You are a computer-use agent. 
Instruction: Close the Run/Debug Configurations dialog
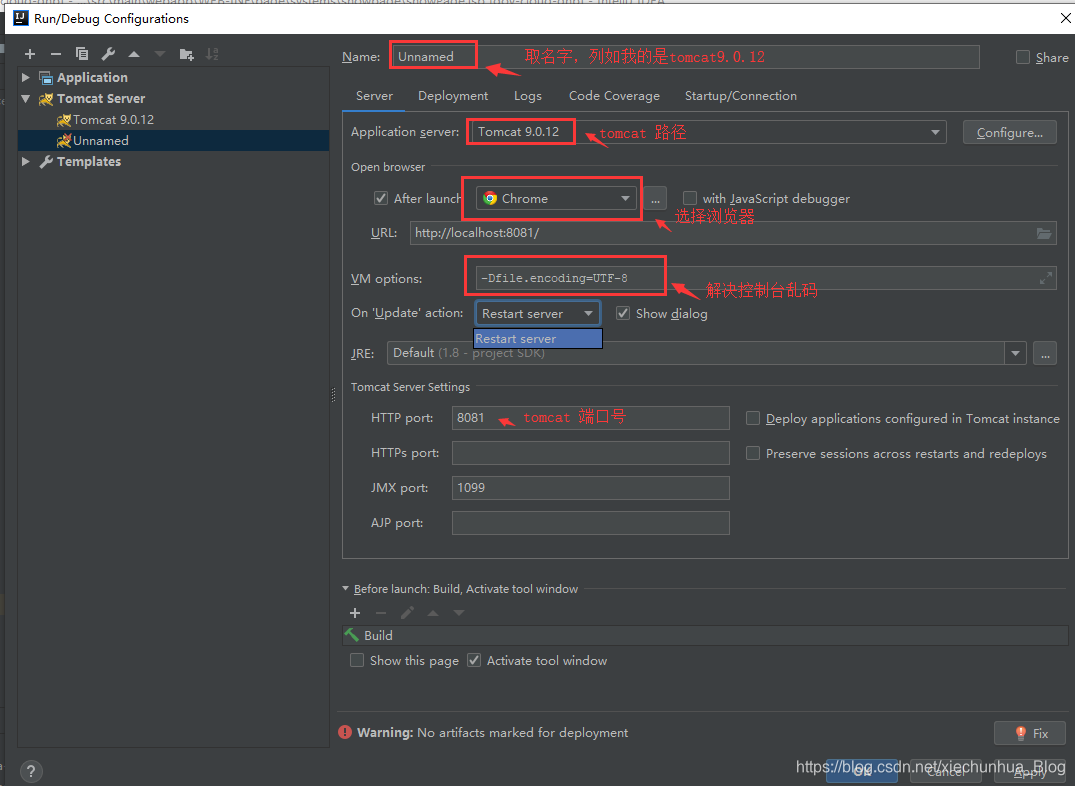click(x=1066, y=19)
